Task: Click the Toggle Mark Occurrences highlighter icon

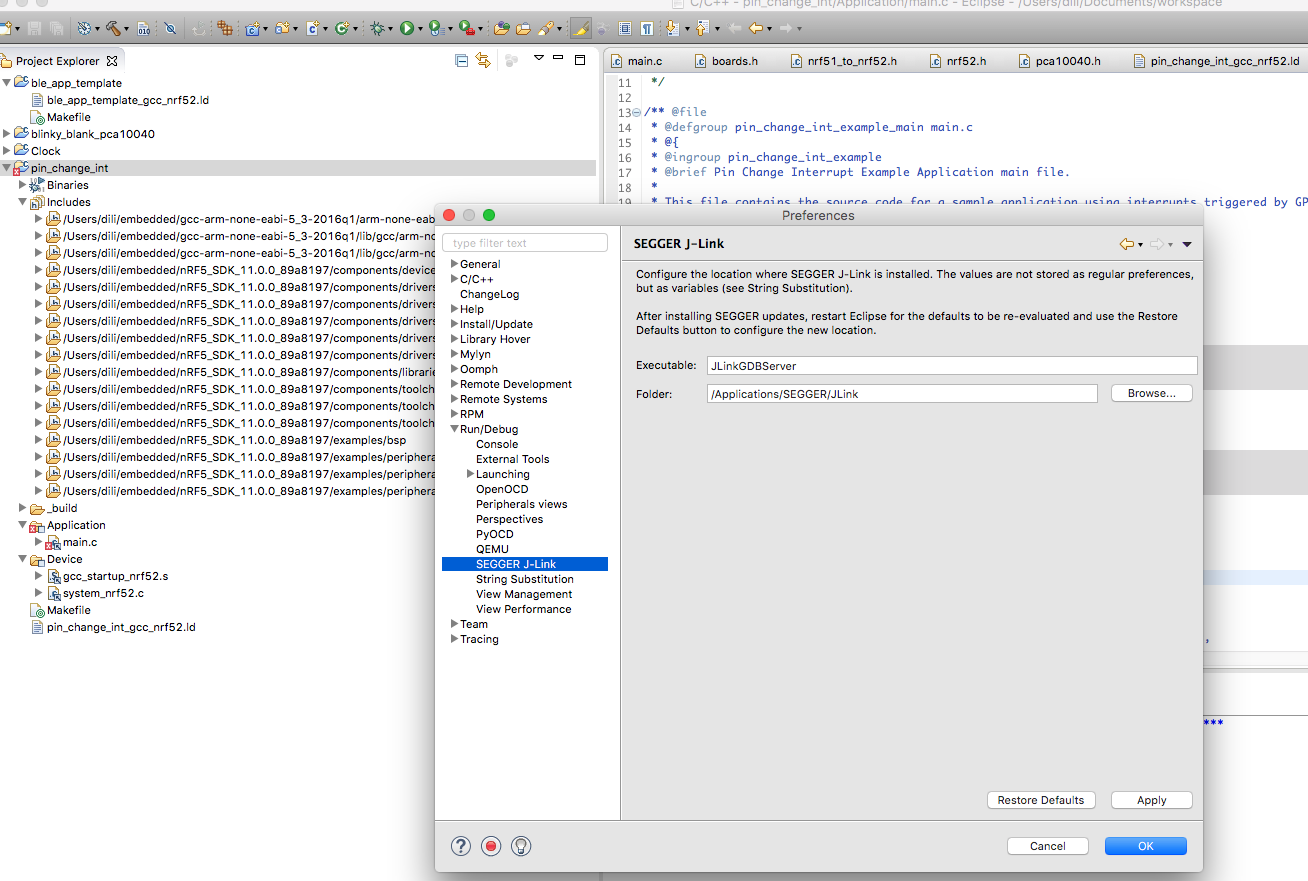Action: click(581, 29)
